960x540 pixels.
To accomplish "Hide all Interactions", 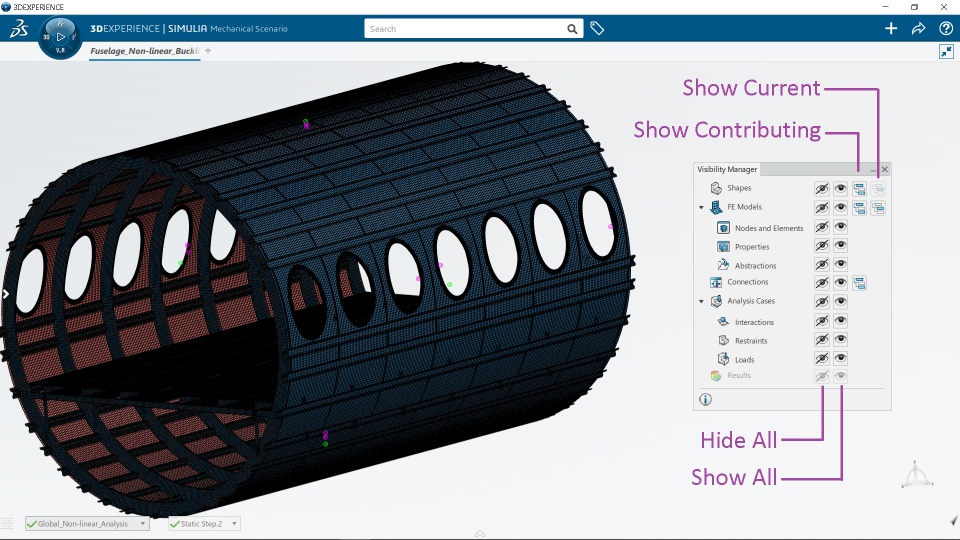I will pos(822,320).
